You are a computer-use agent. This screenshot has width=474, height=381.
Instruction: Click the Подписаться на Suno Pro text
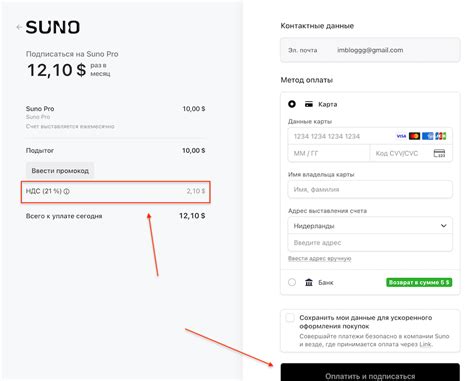72,54
